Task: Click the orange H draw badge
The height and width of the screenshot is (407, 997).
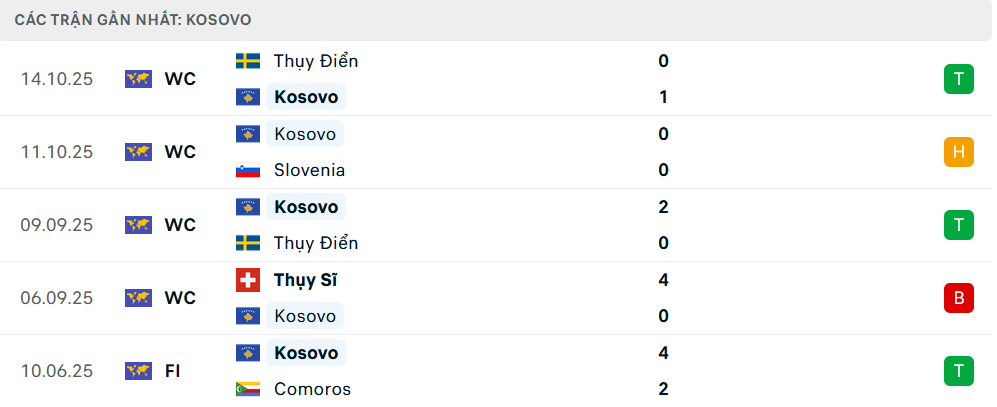Action: pyautogui.click(x=958, y=152)
